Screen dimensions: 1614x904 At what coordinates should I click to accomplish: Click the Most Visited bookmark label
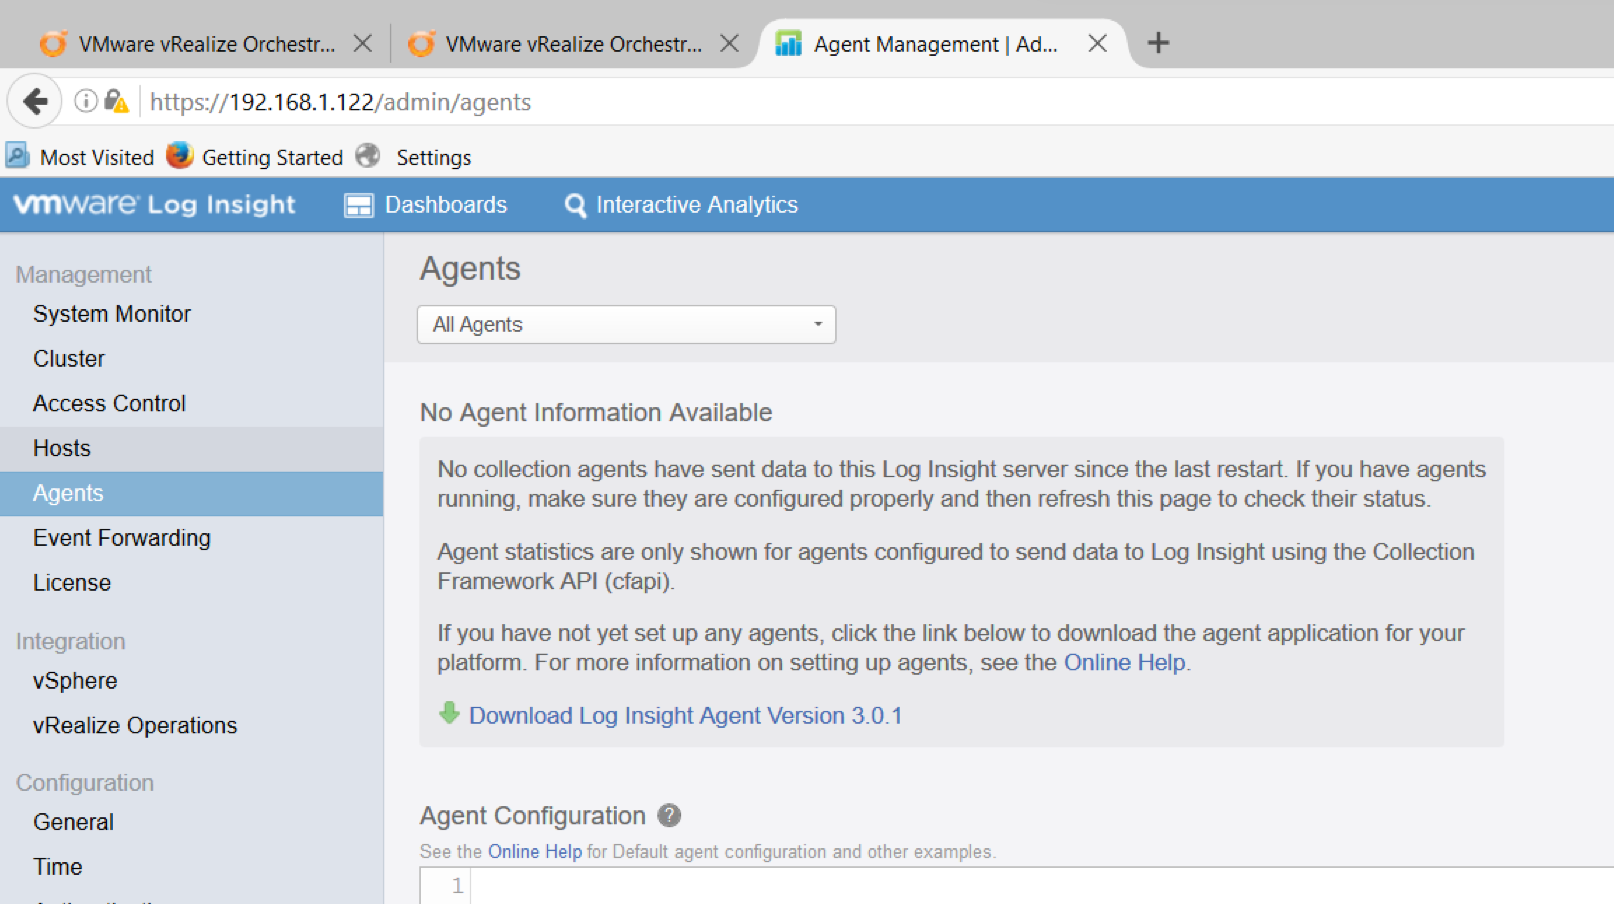pyautogui.click(x=97, y=157)
